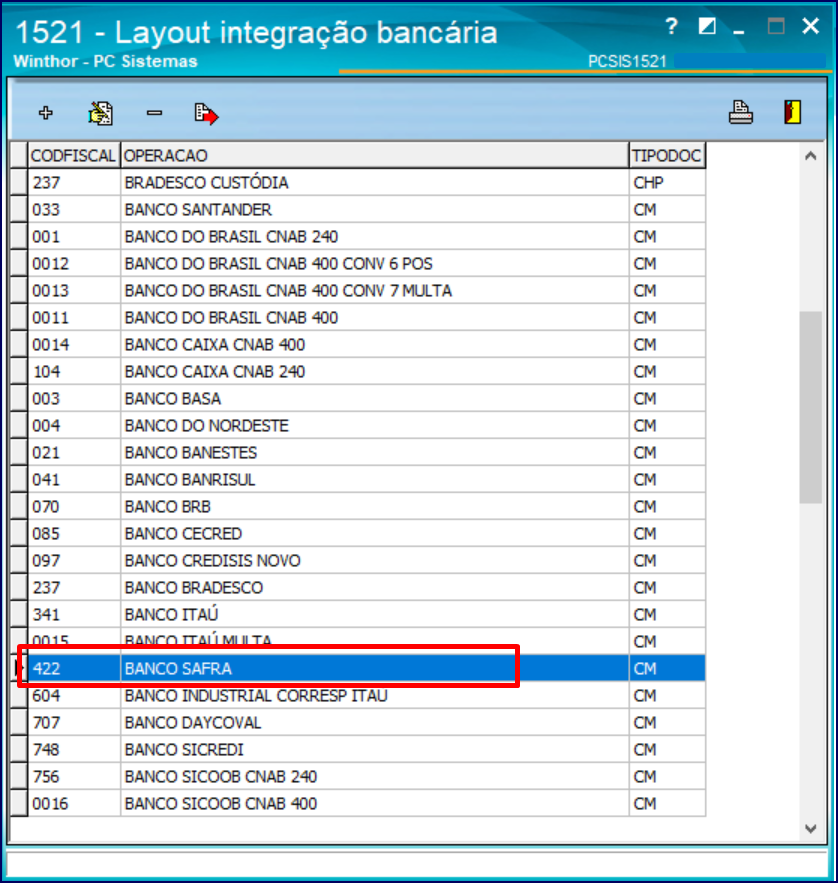Click the plus icon to add layout
The height and width of the screenshot is (883, 838).
(x=46, y=113)
